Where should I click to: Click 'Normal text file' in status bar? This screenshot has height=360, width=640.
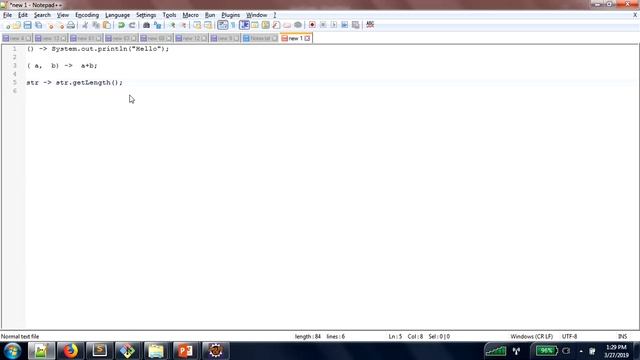coord(20,337)
